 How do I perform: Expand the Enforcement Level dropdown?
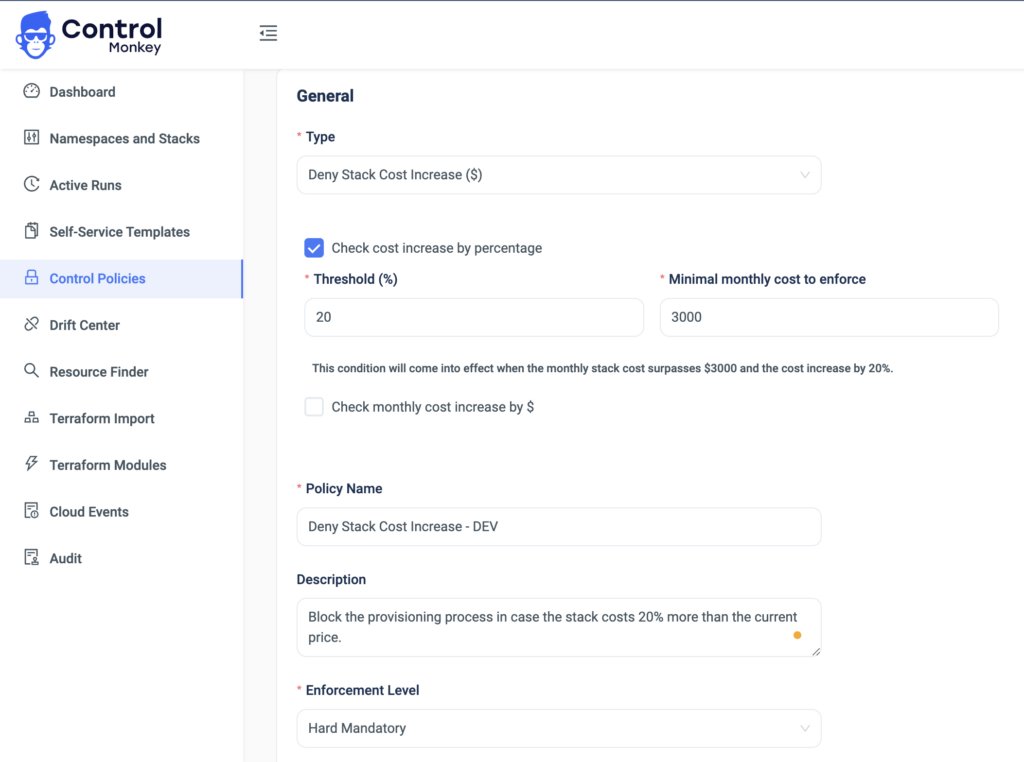coord(559,728)
